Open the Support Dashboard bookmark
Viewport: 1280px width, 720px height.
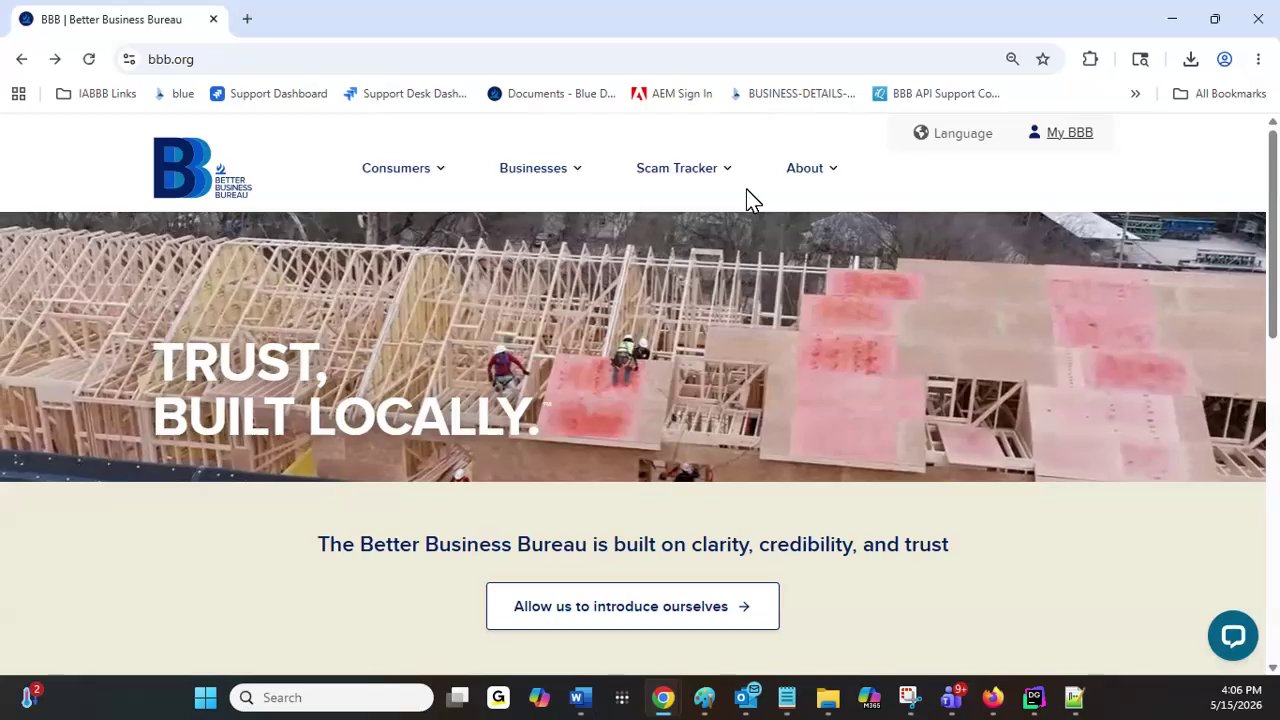[x=269, y=93]
